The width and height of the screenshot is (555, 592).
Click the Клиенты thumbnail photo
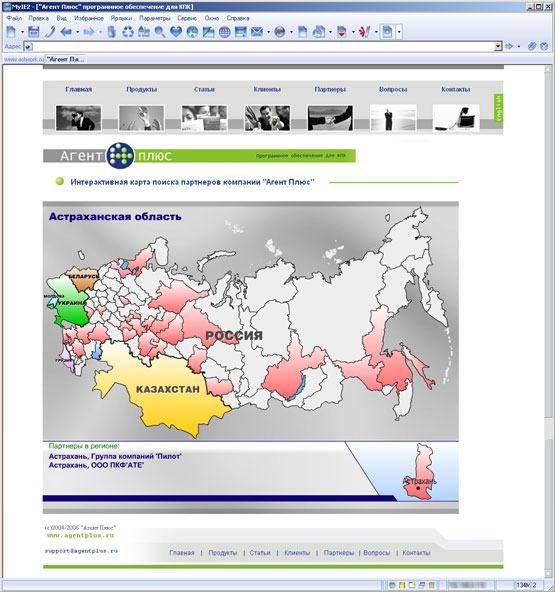pos(267,118)
